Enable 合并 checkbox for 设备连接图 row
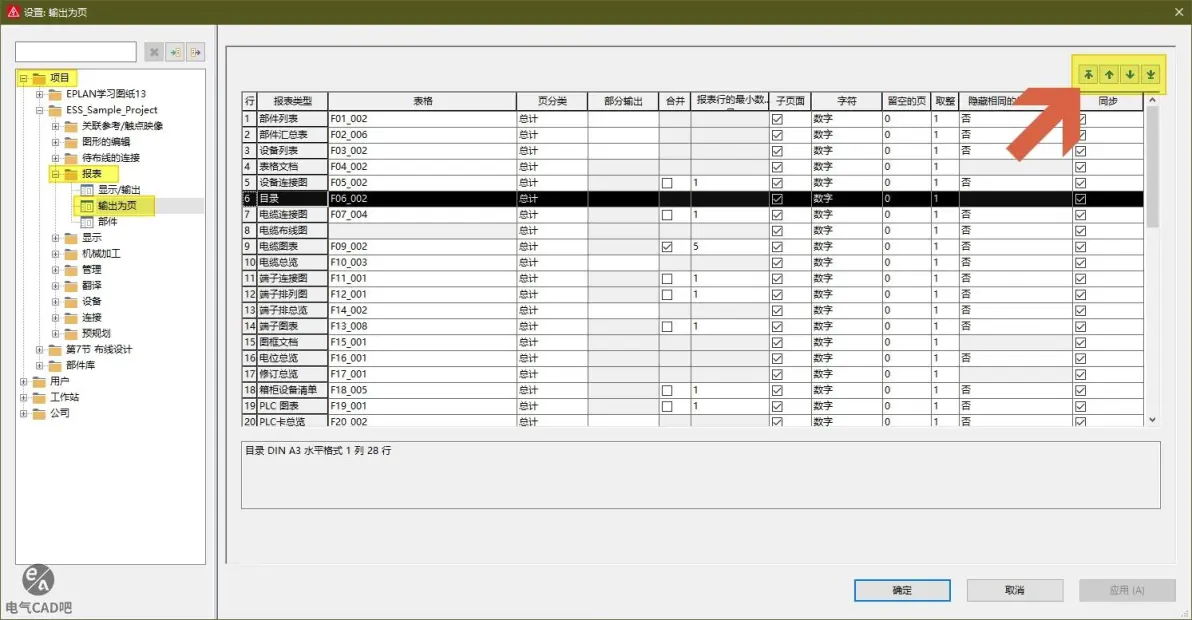This screenshot has height=620, width=1192. coord(667,183)
